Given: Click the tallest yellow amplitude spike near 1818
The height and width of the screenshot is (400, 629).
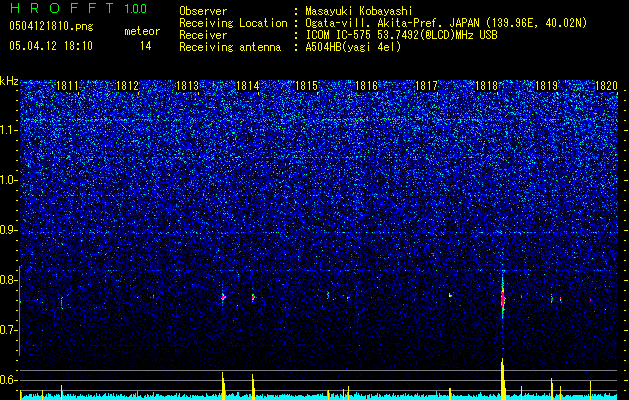Looking at the screenshot, I should coord(503,378).
